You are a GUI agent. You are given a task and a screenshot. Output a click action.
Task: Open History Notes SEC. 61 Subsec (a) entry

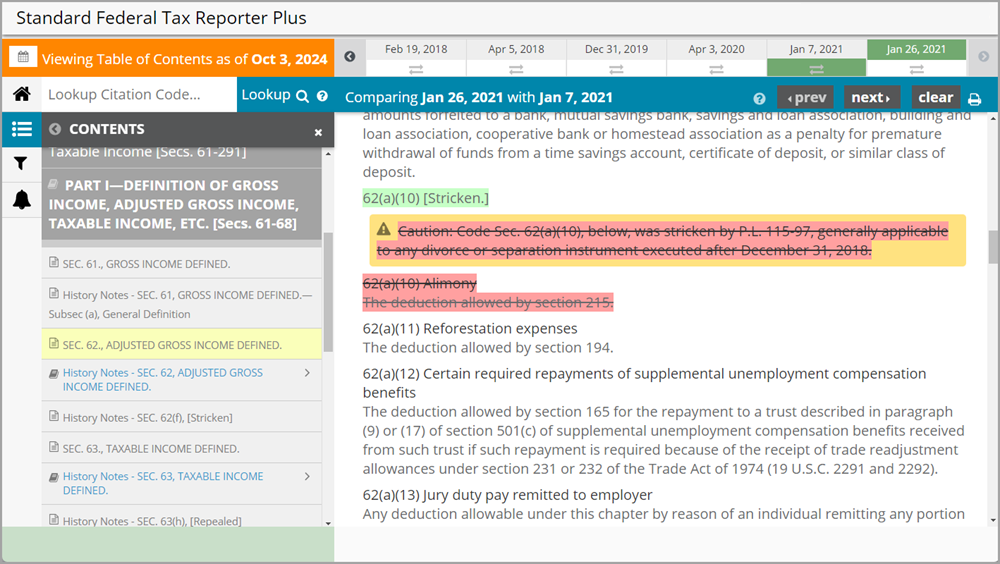(x=182, y=304)
